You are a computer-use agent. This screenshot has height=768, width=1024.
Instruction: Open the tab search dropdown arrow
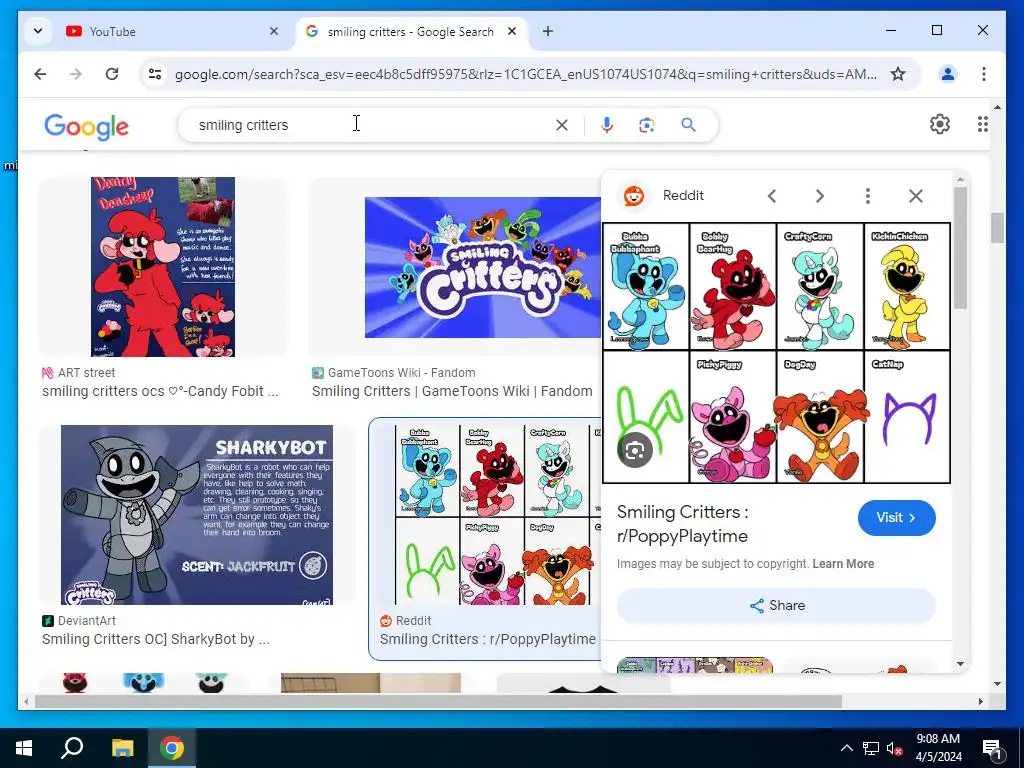coord(38,31)
